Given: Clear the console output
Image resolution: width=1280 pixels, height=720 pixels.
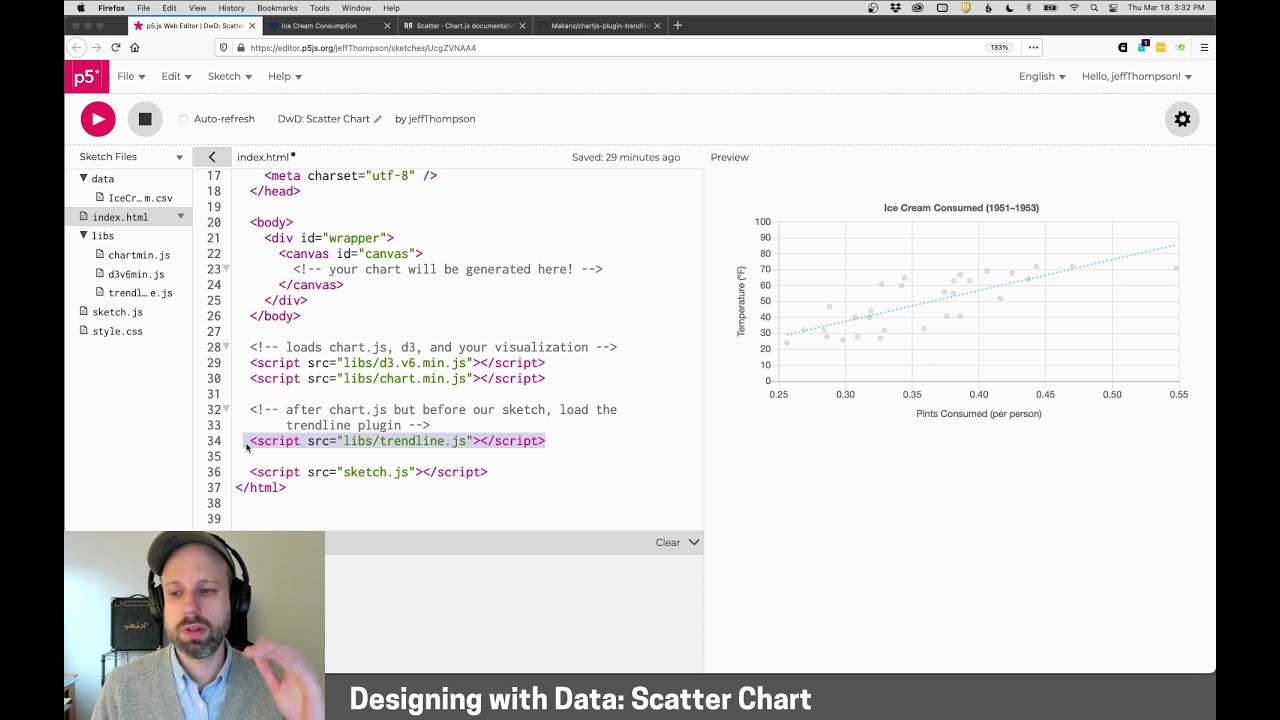Looking at the screenshot, I should click(x=668, y=542).
